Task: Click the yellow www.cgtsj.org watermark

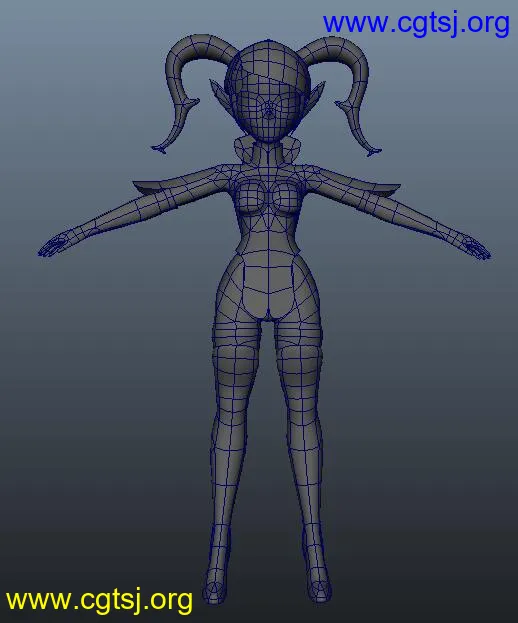Action: tap(99, 600)
